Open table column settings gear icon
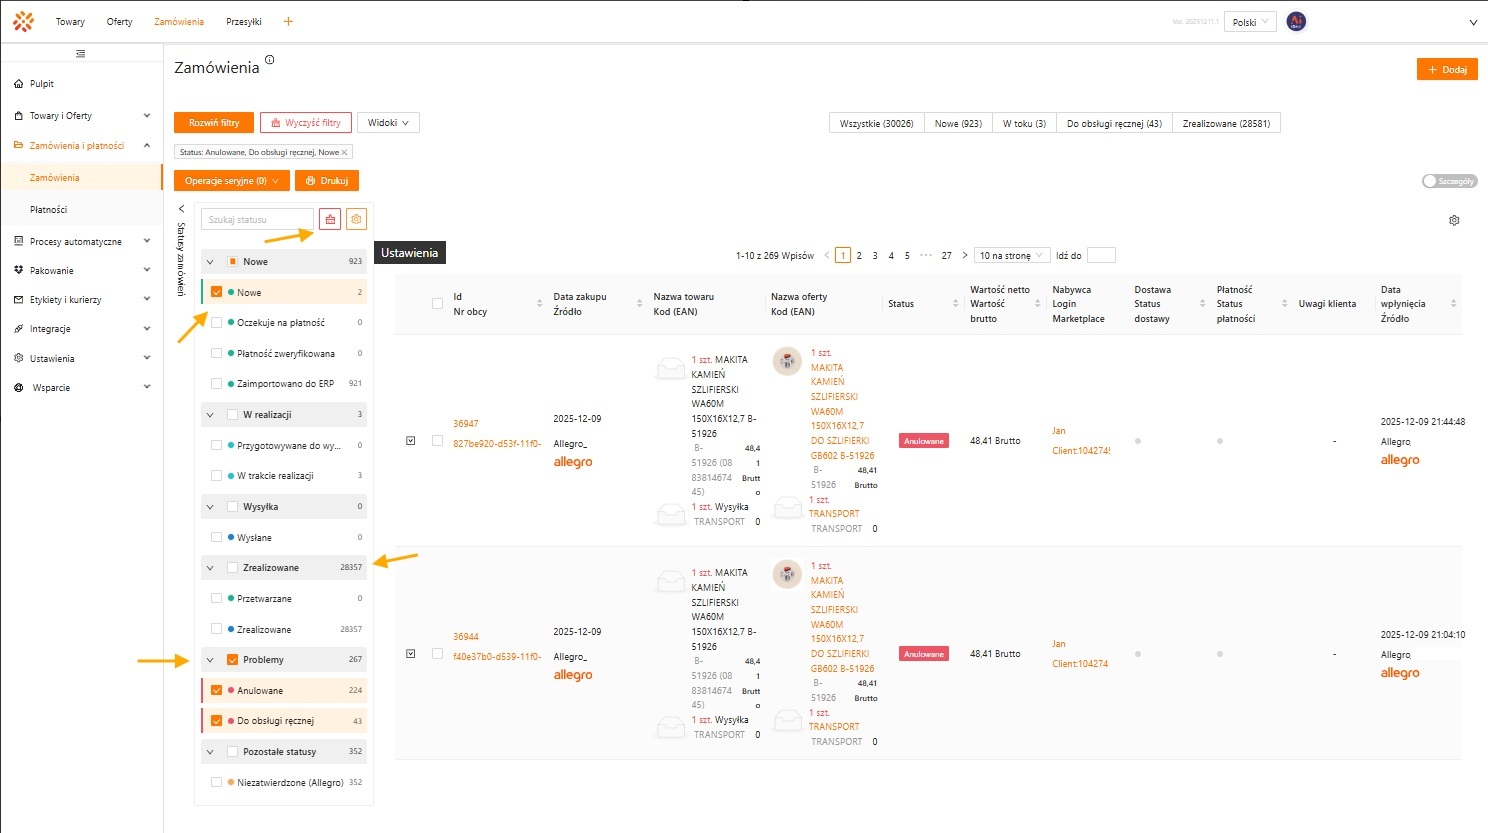The height and width of the screenshot is (833, 1488). point(1454,220)
